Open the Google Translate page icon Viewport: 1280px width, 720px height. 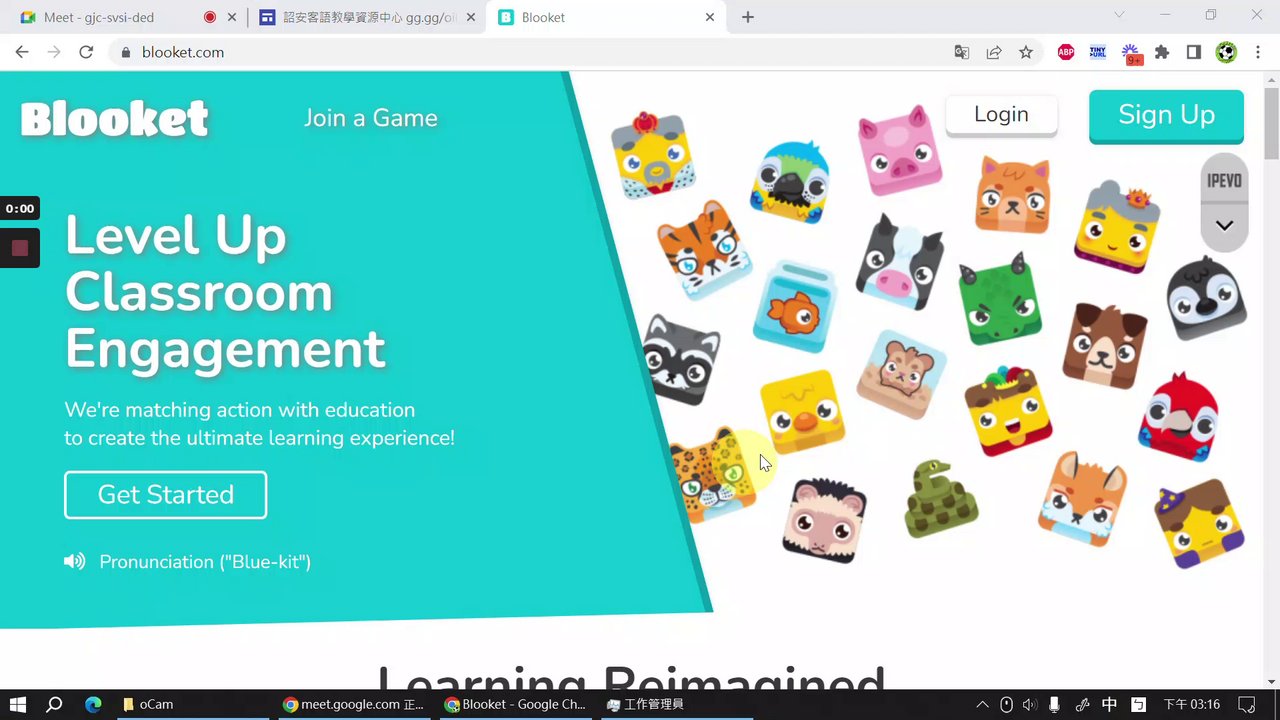[962, 52]
